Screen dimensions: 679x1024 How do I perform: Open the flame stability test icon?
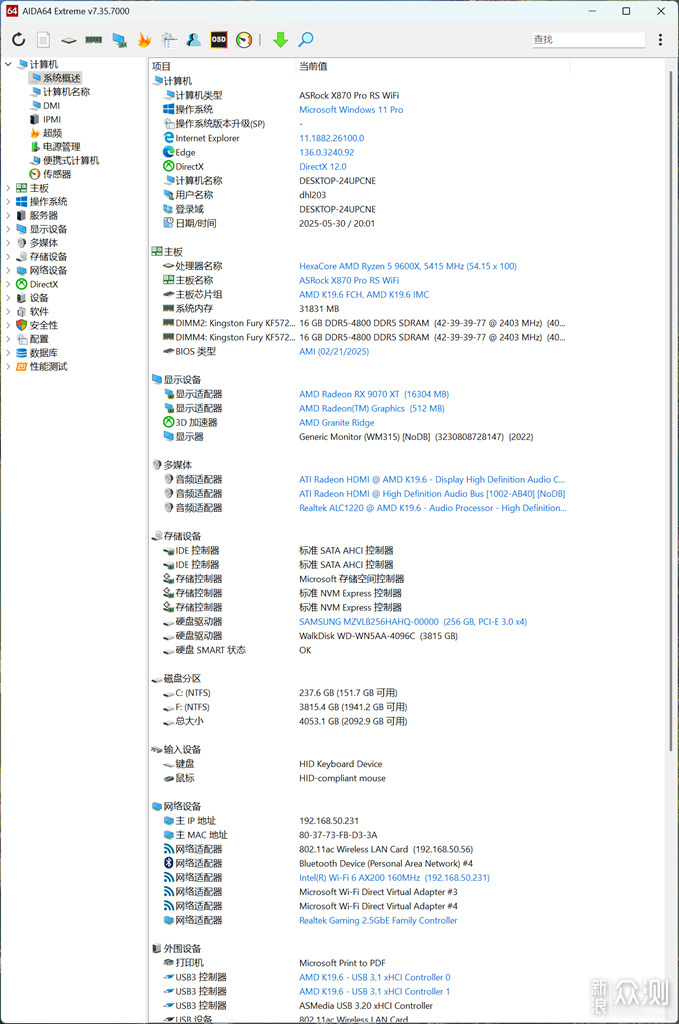(x=144, y=40)
